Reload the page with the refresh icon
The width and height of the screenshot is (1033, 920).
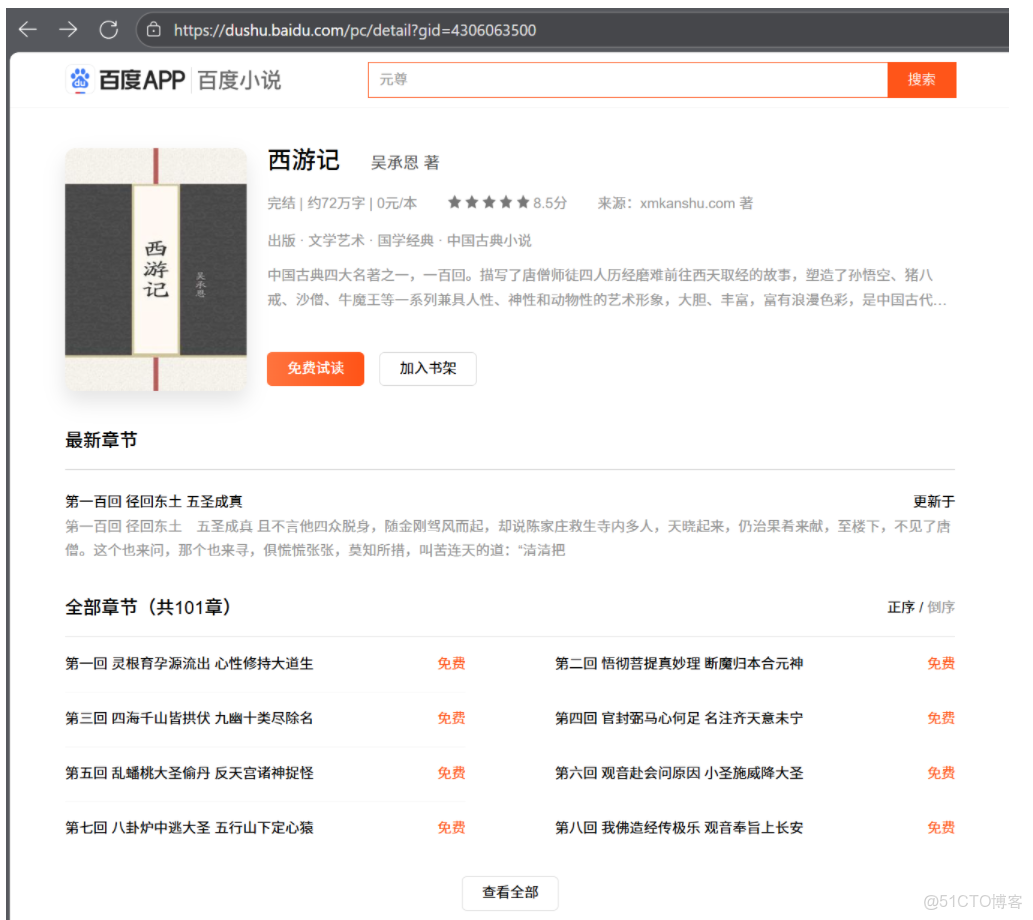[x=110, y=29]
